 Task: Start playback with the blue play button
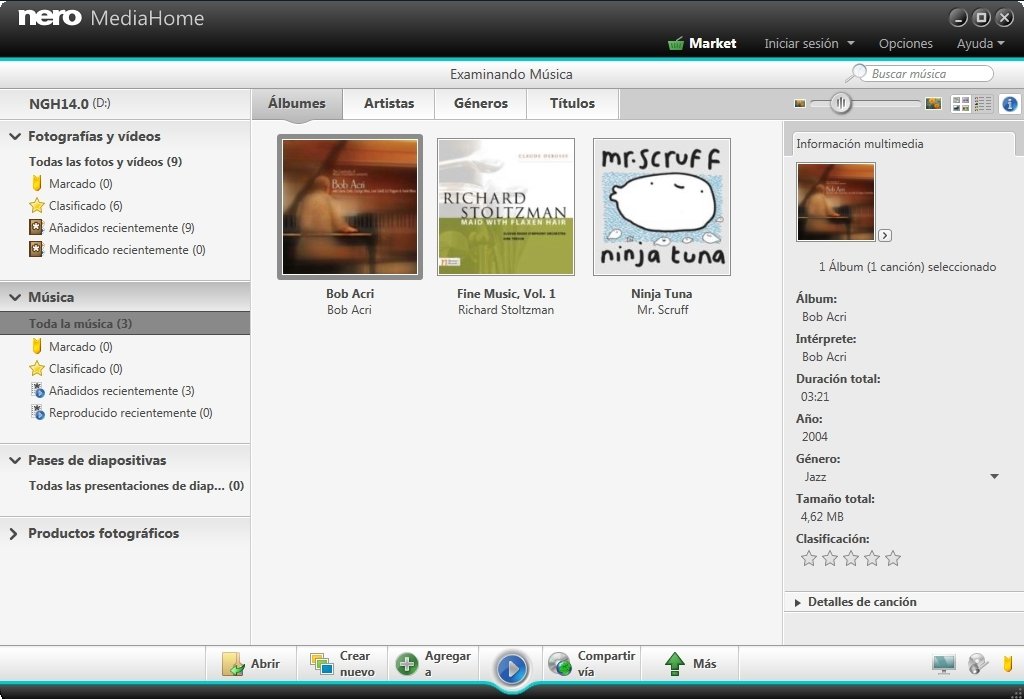[512, 668]
